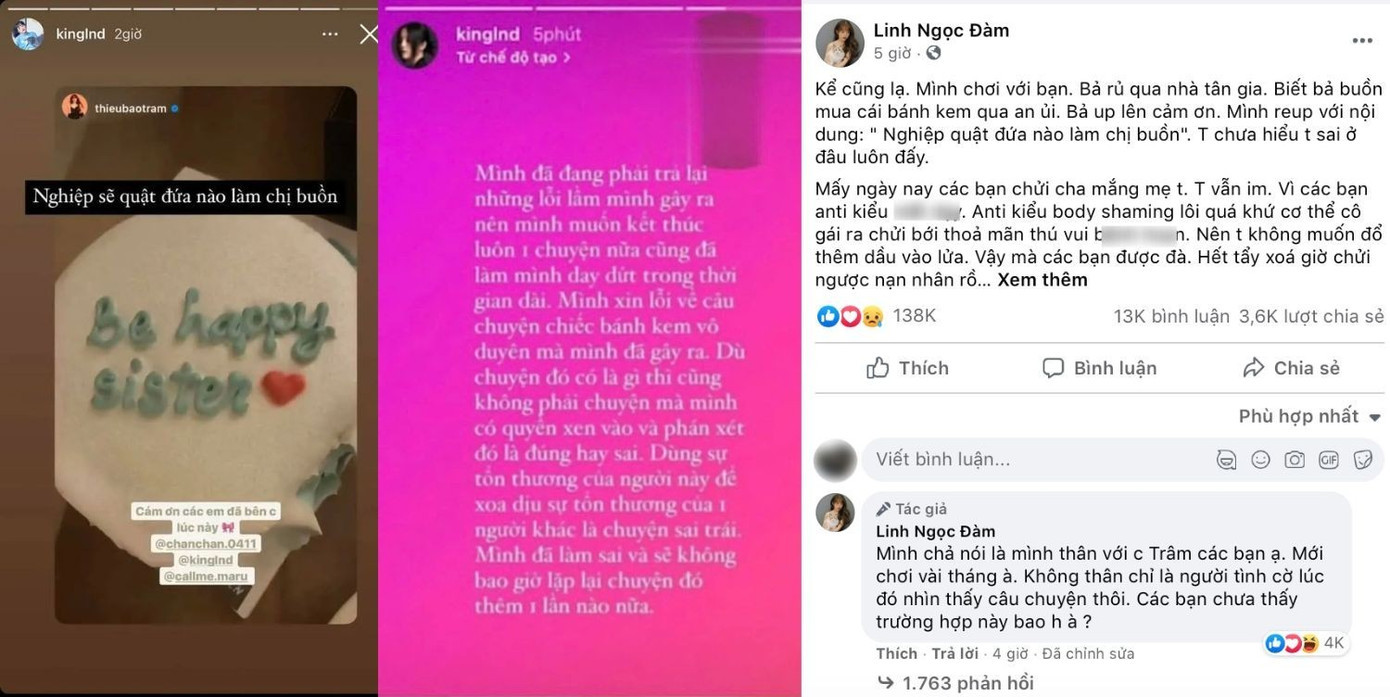Open emoji picker in comment box
The image size is (1390, 697).
(1261, 460)
